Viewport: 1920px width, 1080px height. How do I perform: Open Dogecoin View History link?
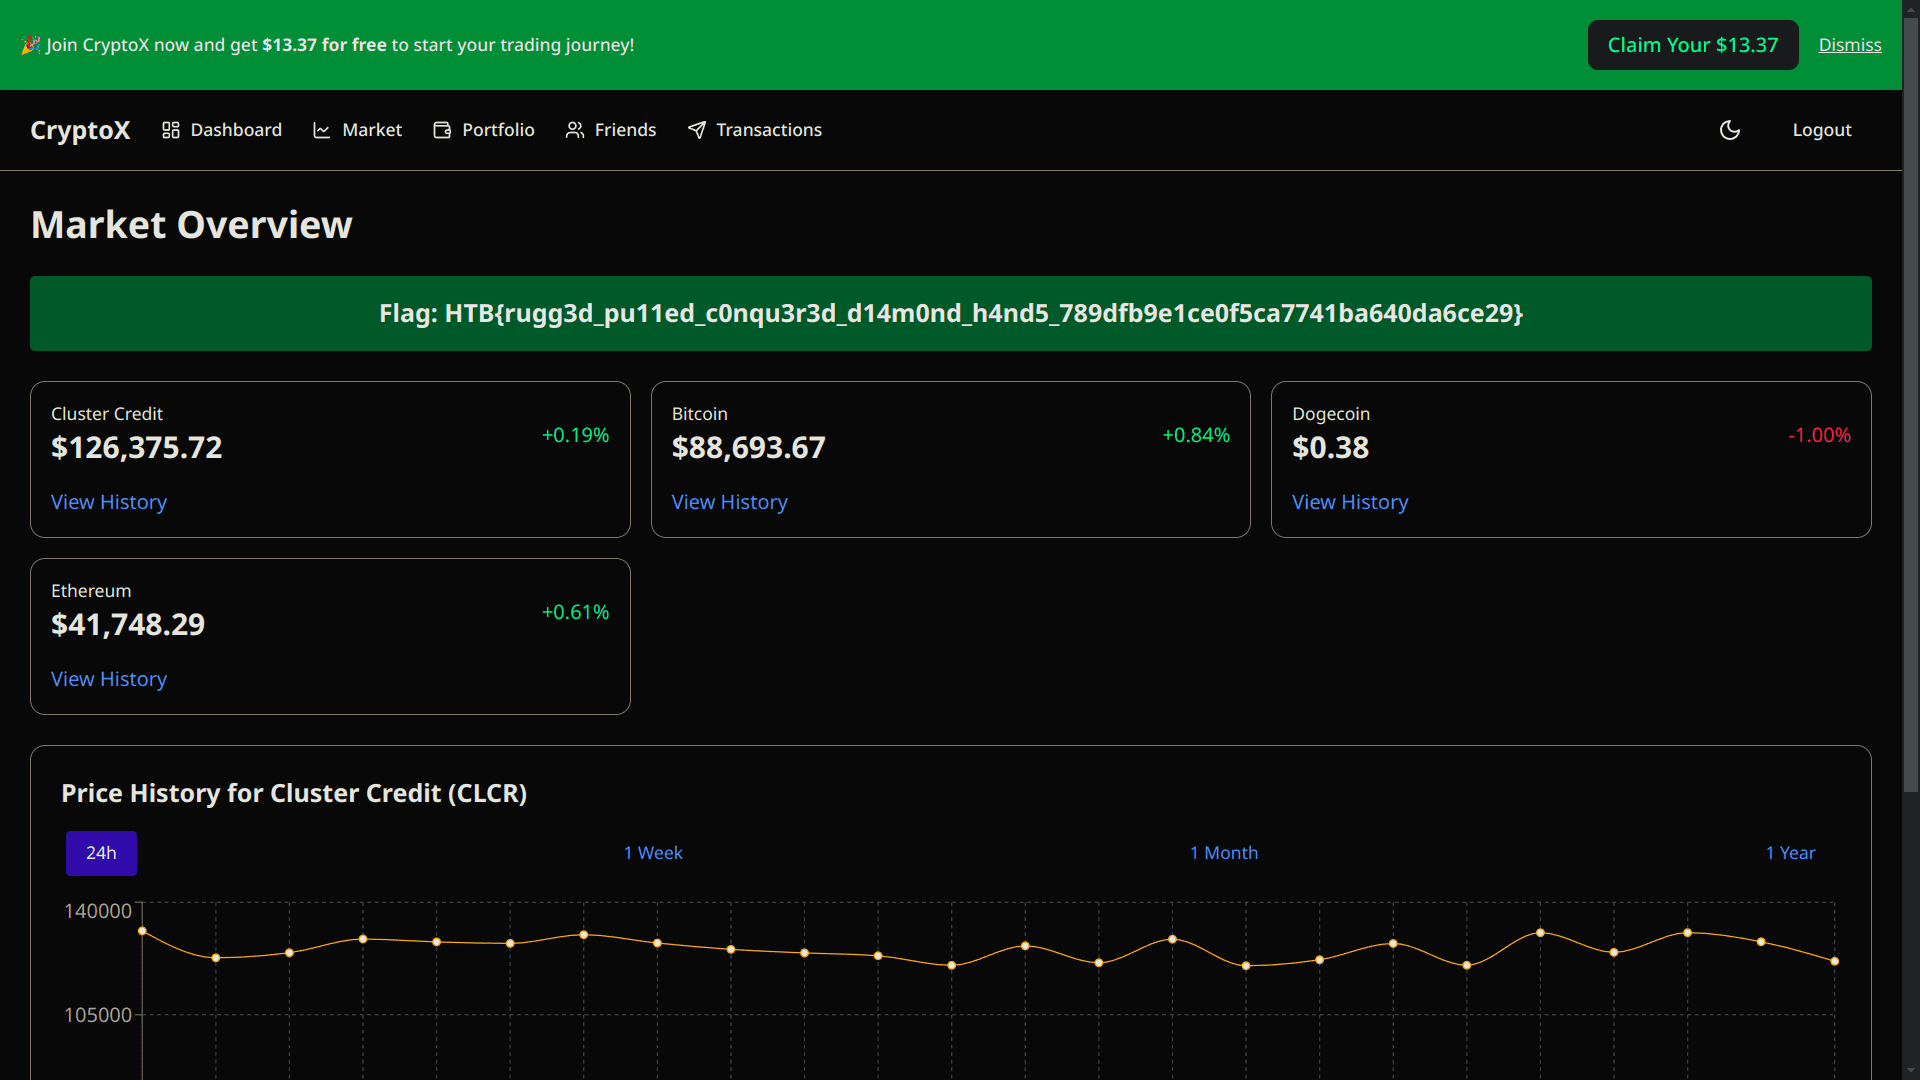(1349, 502)
